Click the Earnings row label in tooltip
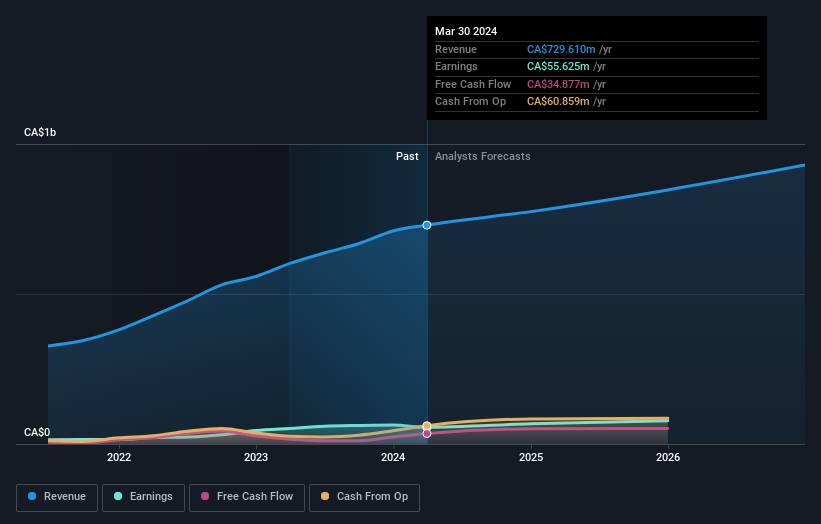821x524 pixels. (x=457, y=66)
